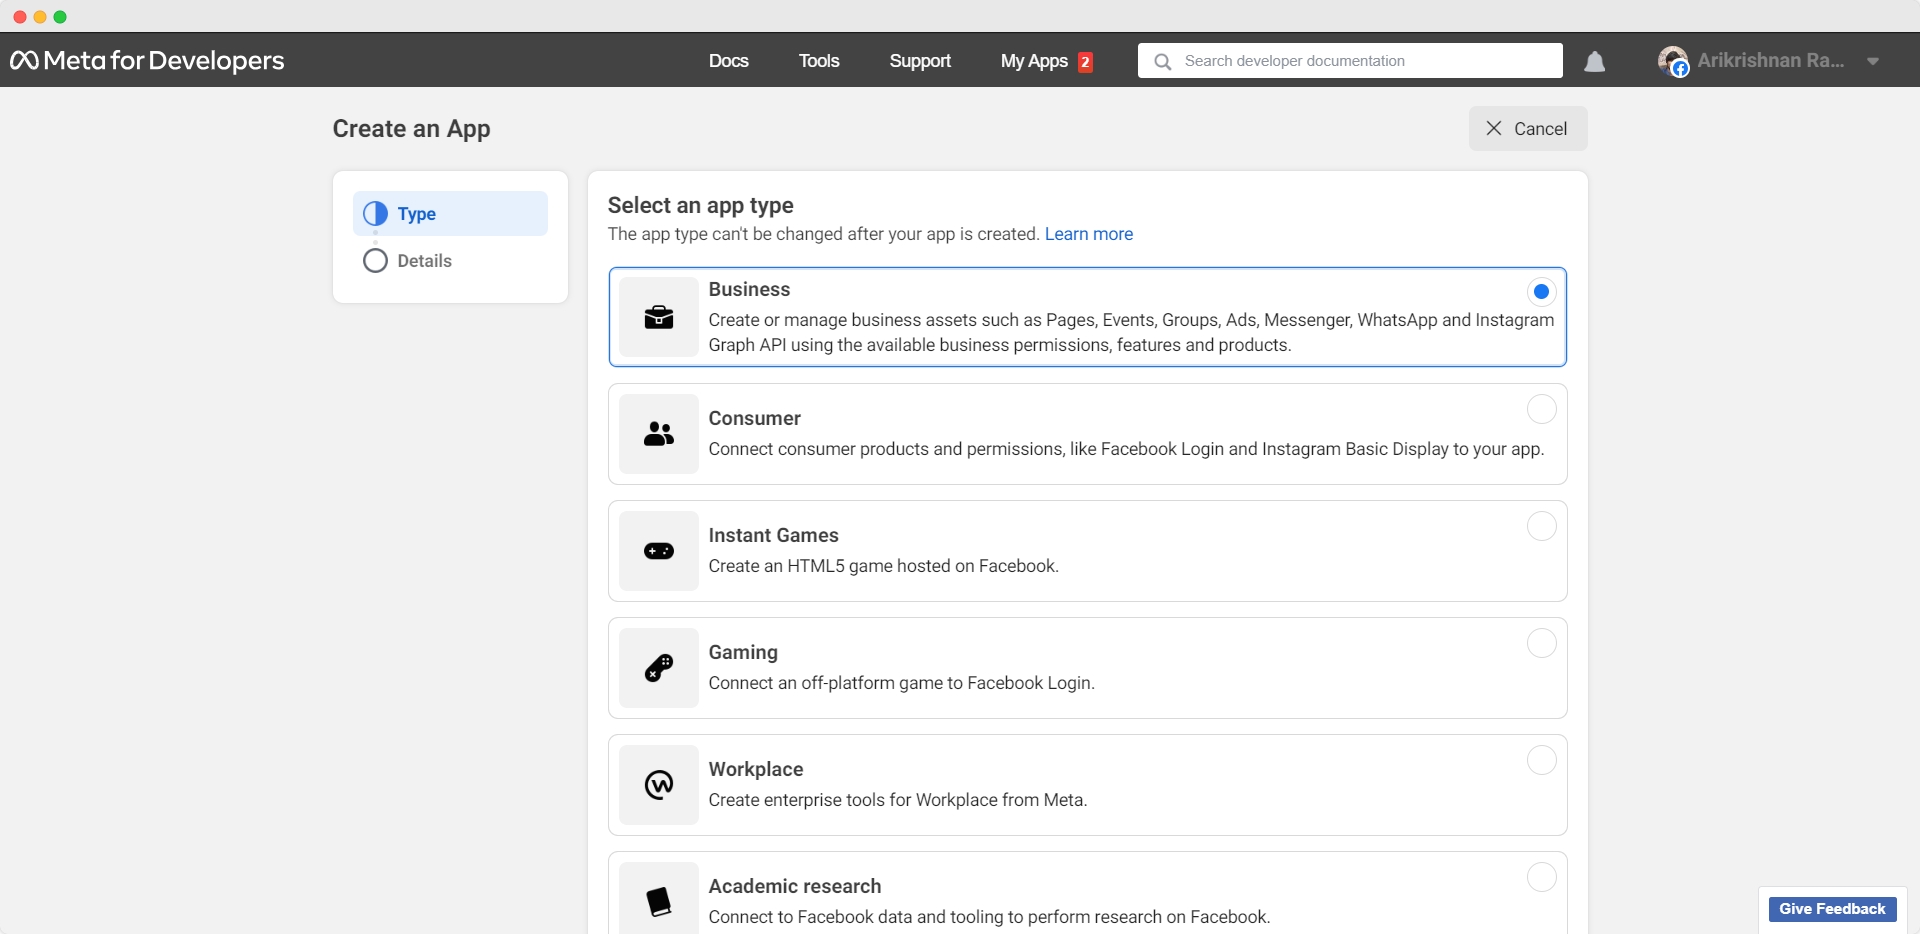Click 'Create an HTML5 game hosted on Facebook.'
1920x934 pixels.
click(x=884, y=566)
